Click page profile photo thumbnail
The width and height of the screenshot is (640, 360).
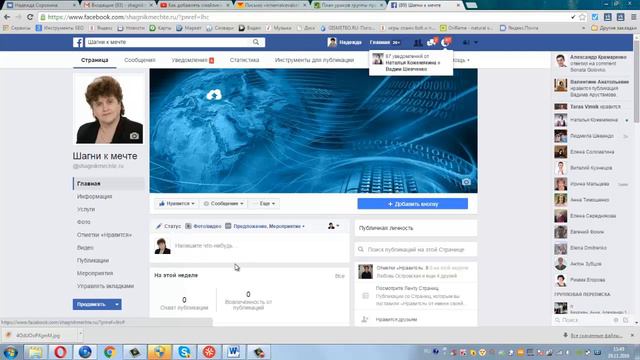pos(109,109)
